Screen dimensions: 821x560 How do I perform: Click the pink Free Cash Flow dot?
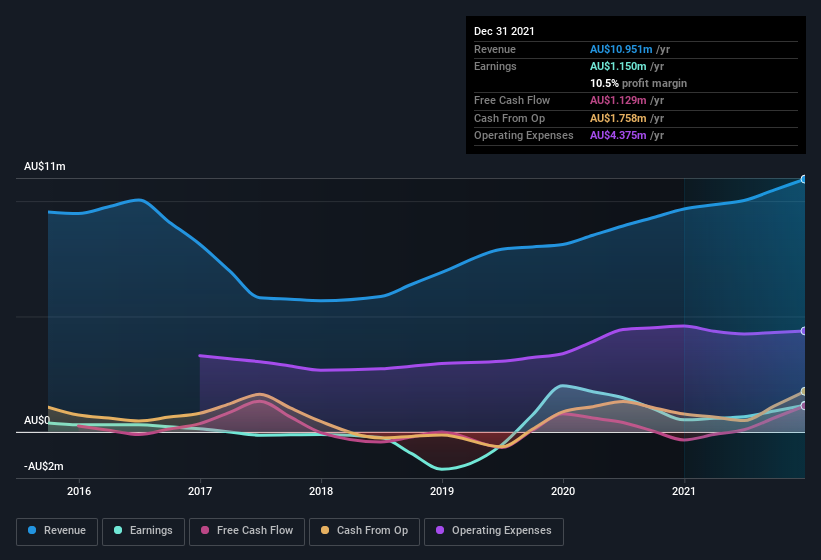point(205,530)
